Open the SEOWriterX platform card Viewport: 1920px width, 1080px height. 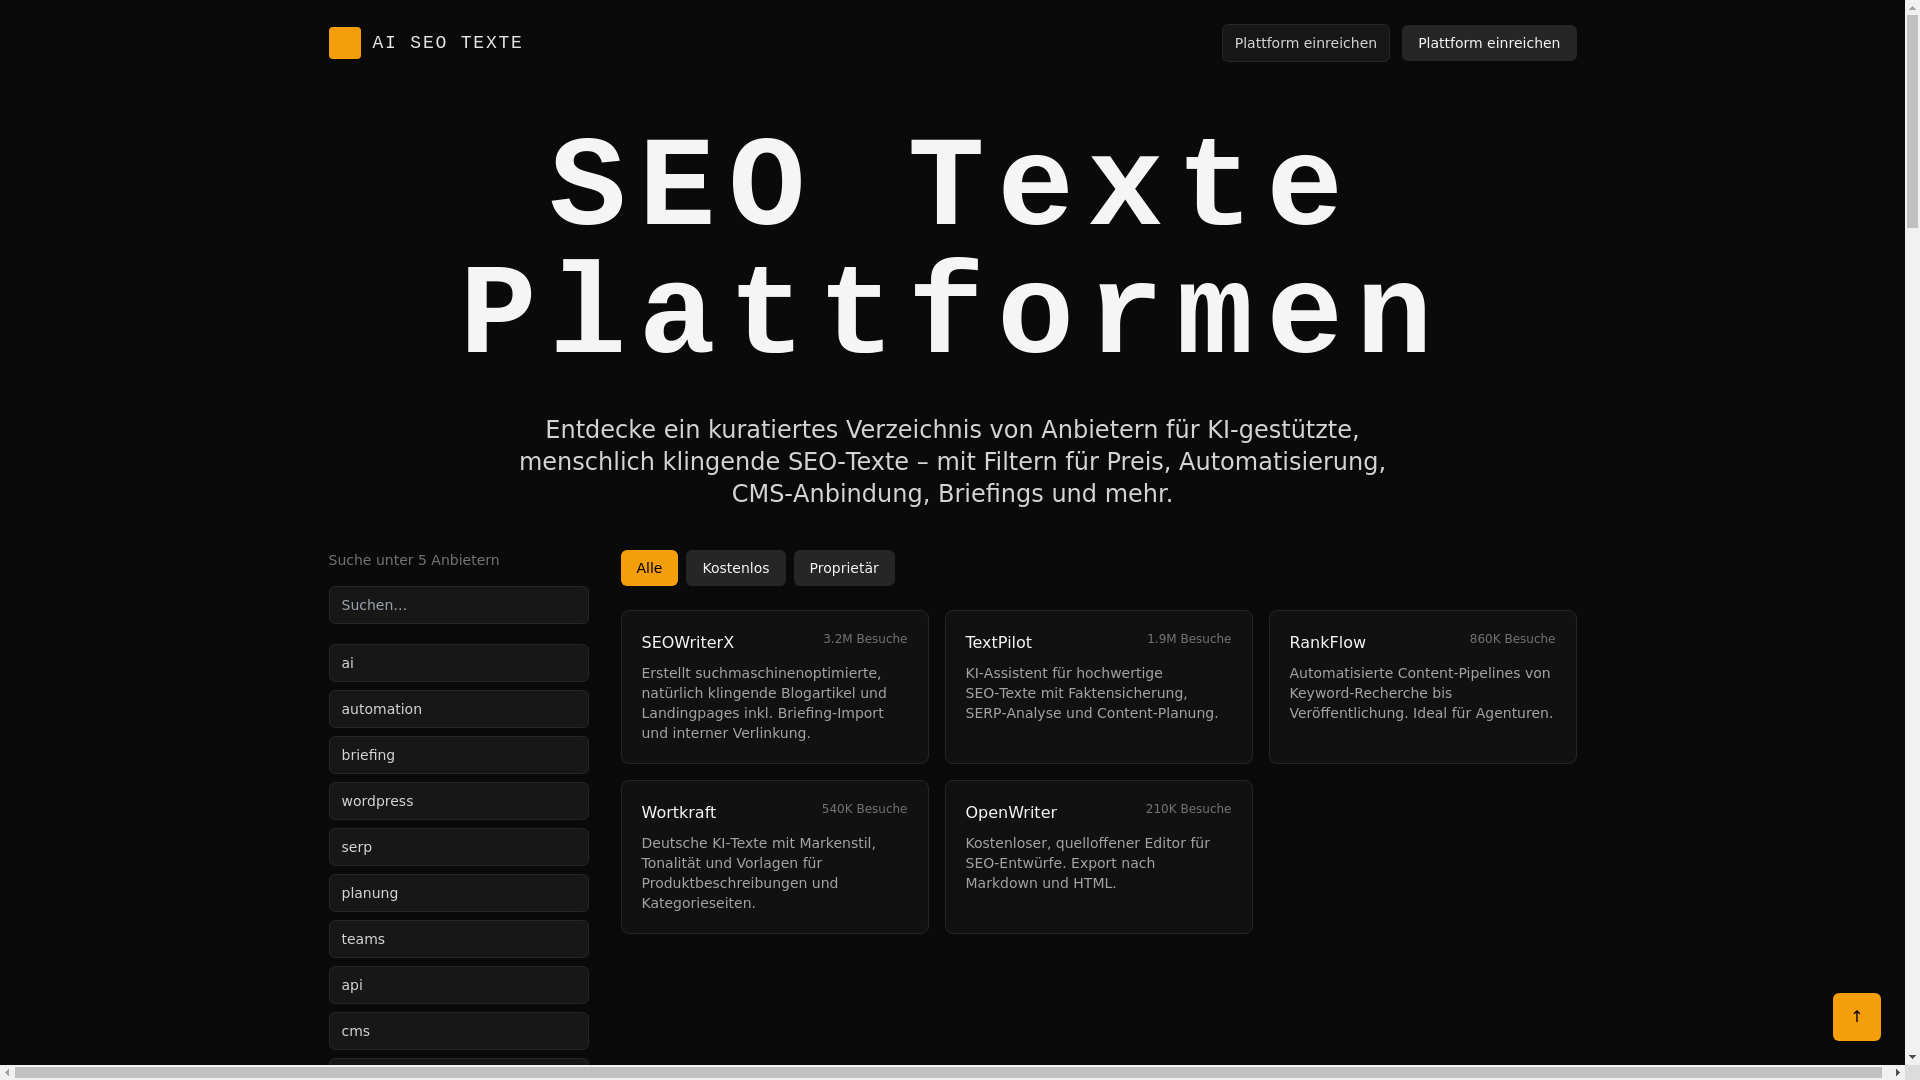tap(774, 687)
